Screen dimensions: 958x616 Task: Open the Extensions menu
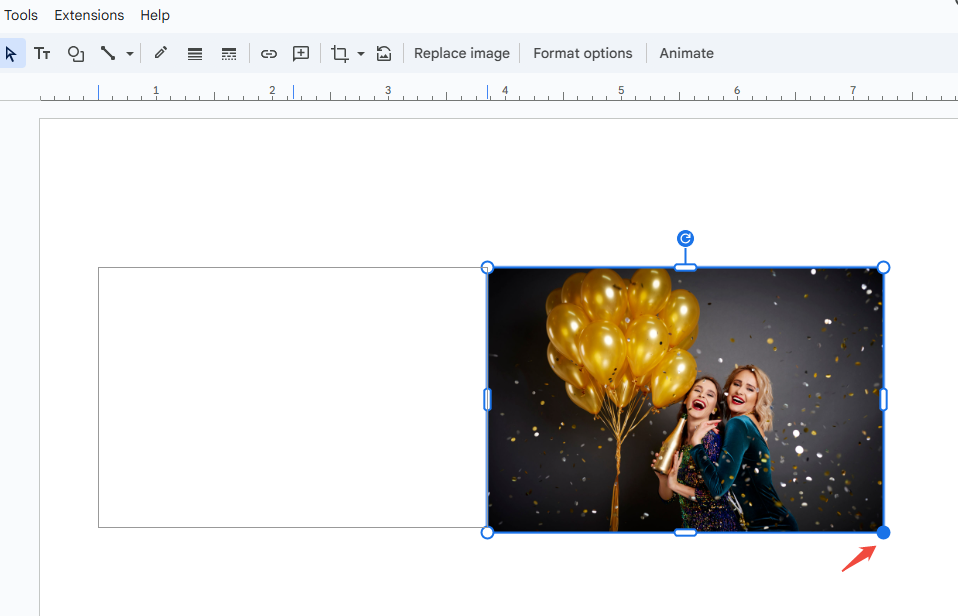pyautogui.click(x=89, y=15)
